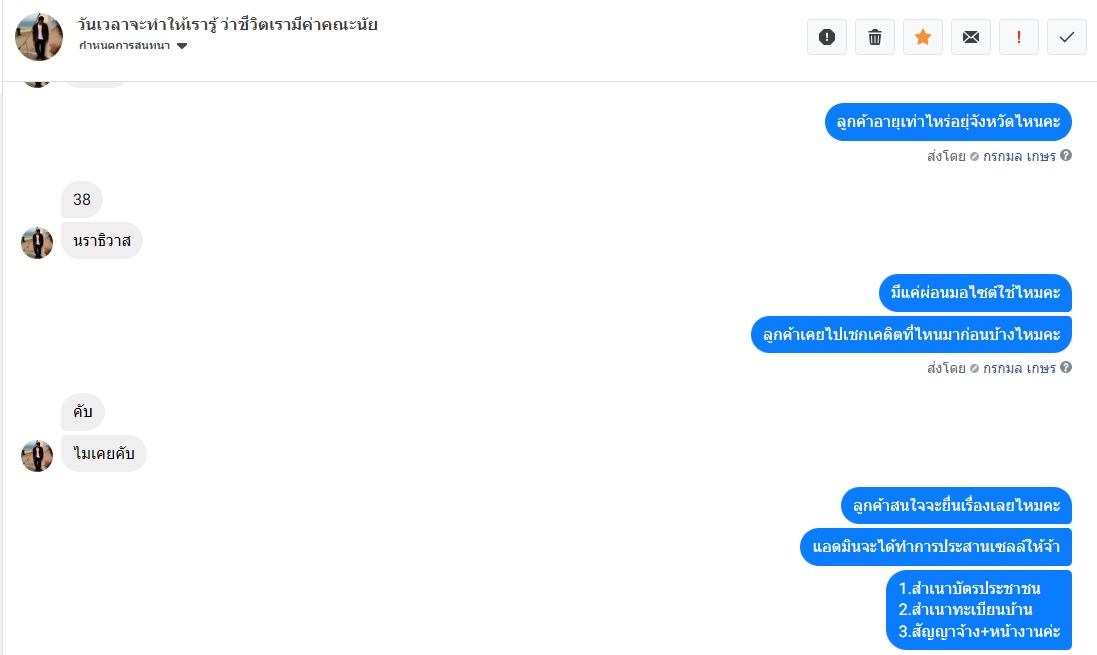Image resolution: width=1097 pixels, height=655 pixels.
Task: Click the sender avatar beside 'ไมเคยคับ' message
Action: [37, 456]
